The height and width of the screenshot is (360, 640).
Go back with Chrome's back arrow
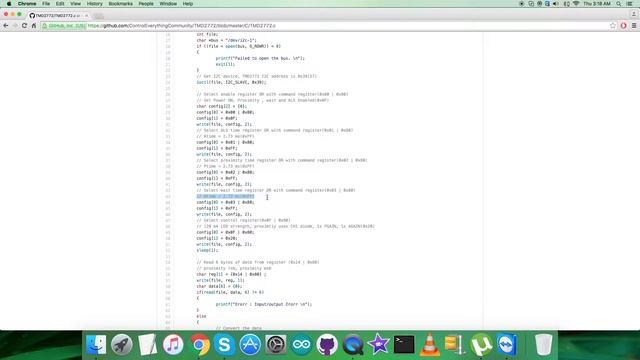(6, 26)
